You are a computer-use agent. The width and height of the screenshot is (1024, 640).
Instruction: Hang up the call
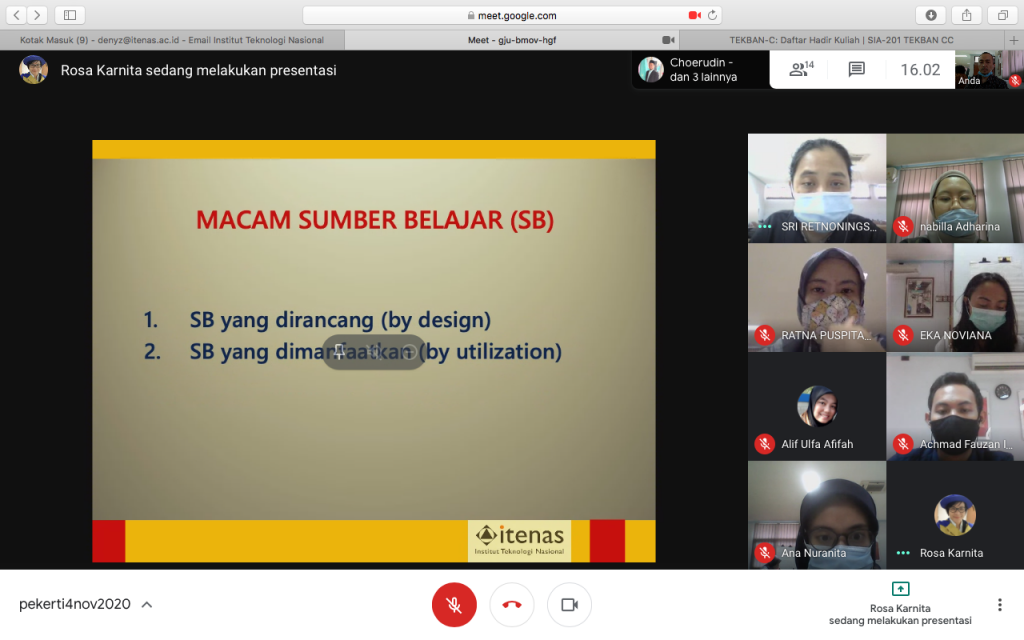(512, 605)
